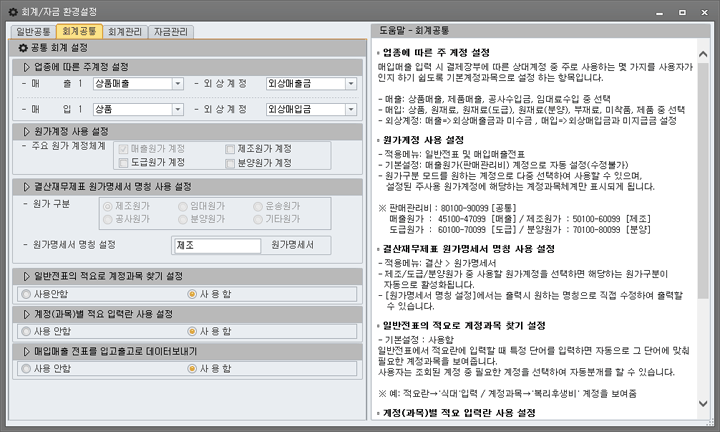Select 사용함 for 매입매출 전표 데이터보내기

point(192,369)
